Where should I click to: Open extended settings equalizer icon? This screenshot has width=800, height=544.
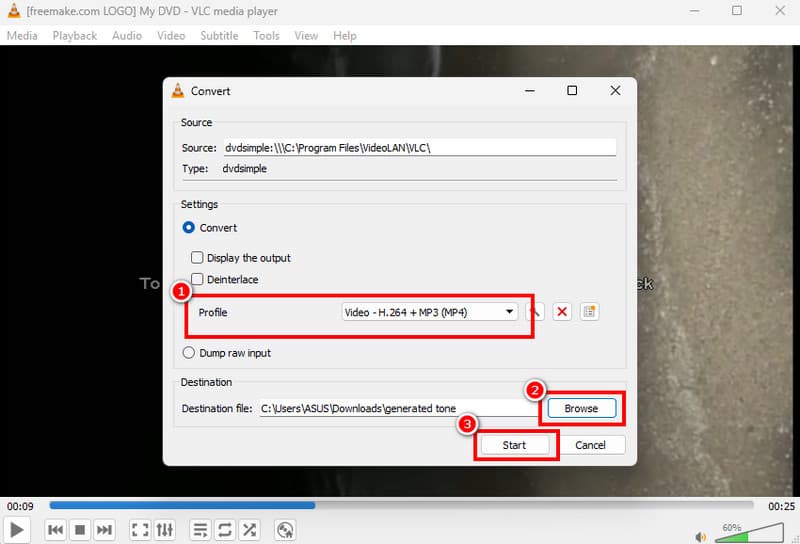pyautogui.click(x=164, y=530)
